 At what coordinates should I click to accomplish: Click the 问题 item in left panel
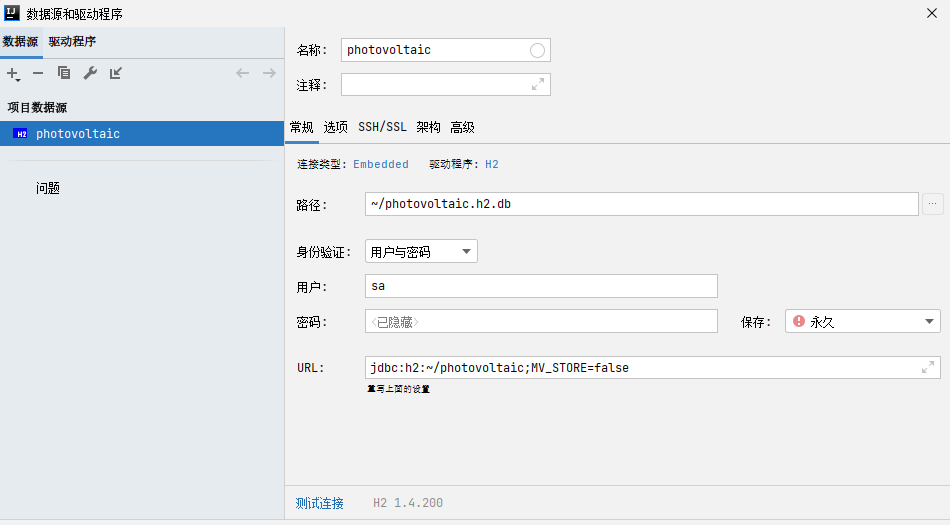pyautogui.click(x=48, y=188)
